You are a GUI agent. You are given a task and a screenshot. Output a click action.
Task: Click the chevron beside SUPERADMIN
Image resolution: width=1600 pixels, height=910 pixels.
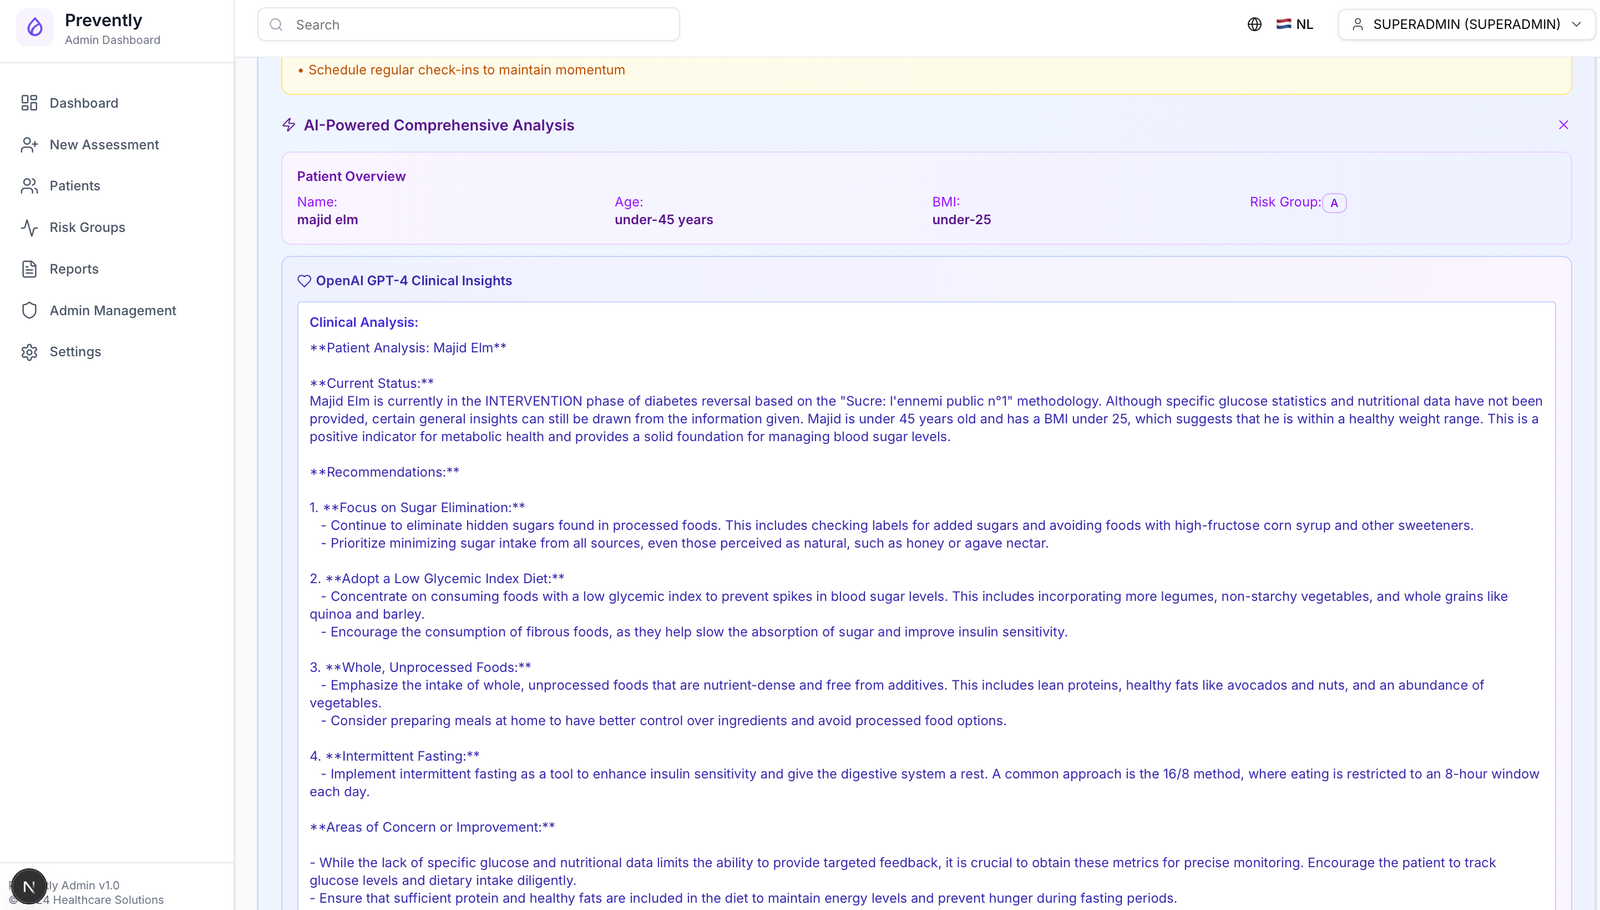point(1577,25)
